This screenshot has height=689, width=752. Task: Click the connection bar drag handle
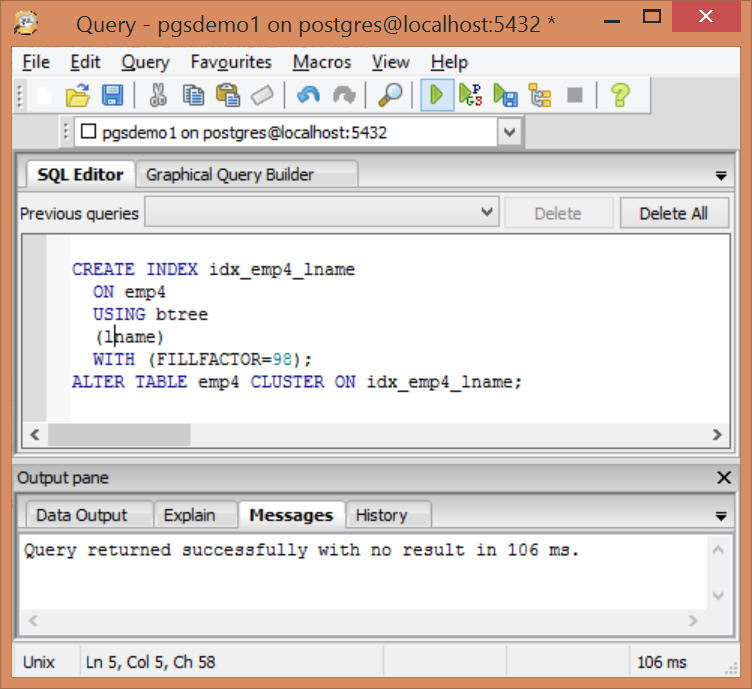point(66,132)
